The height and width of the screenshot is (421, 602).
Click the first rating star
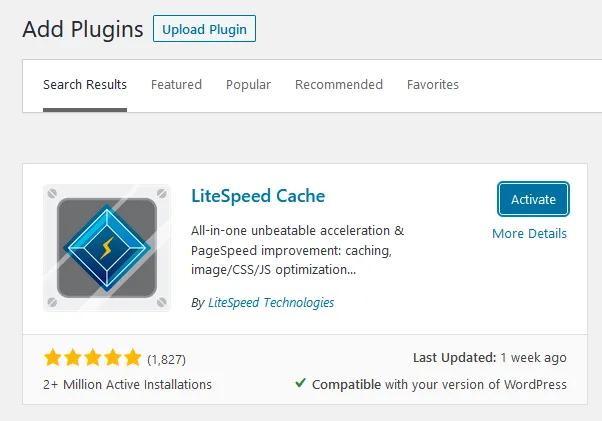click(x=53, y=357)
